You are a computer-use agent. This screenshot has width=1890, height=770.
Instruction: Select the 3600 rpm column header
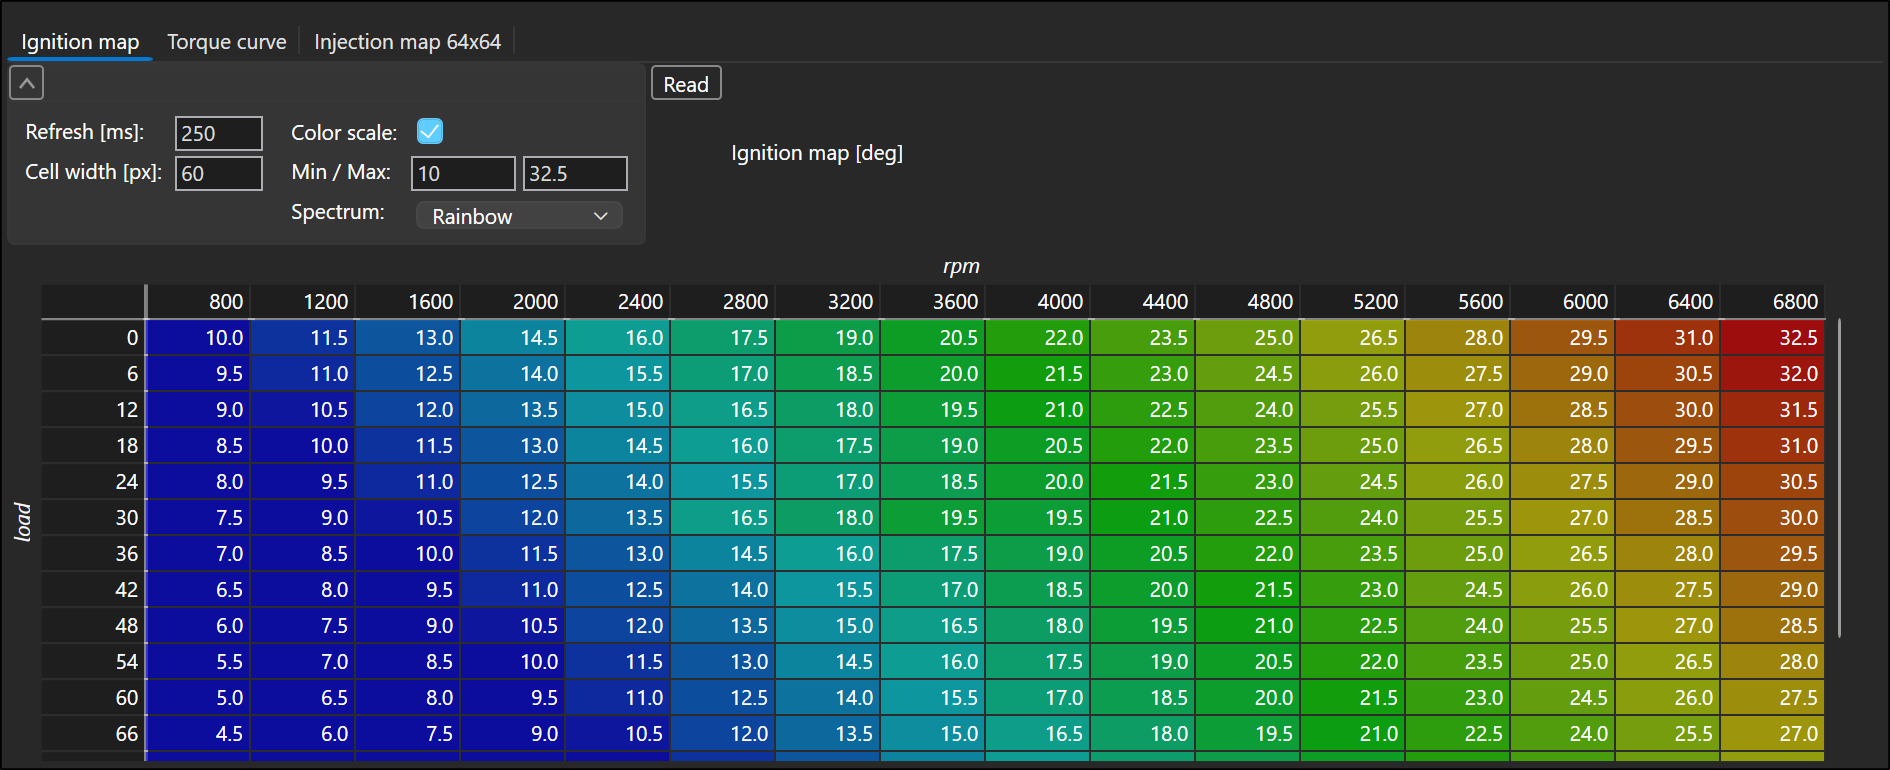(x=933, y=301)
